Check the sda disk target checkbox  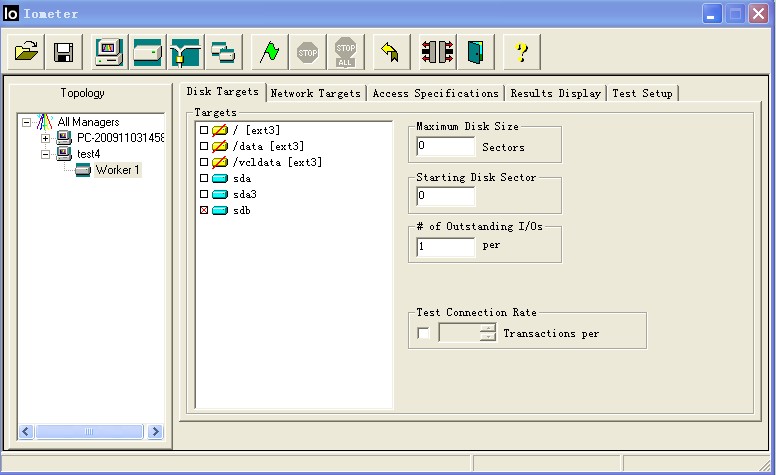(205, 178)
